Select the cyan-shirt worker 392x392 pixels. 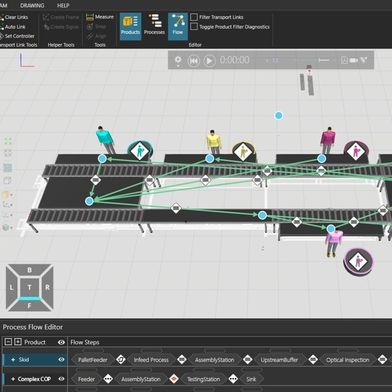105,140
